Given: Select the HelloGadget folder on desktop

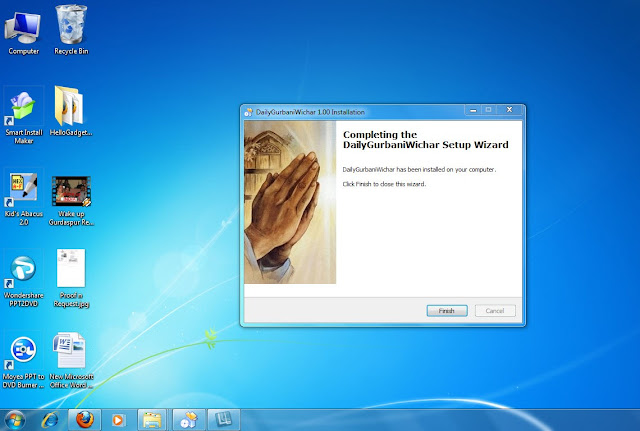Looking at the screenshot, I should click(x=71, y=111).
